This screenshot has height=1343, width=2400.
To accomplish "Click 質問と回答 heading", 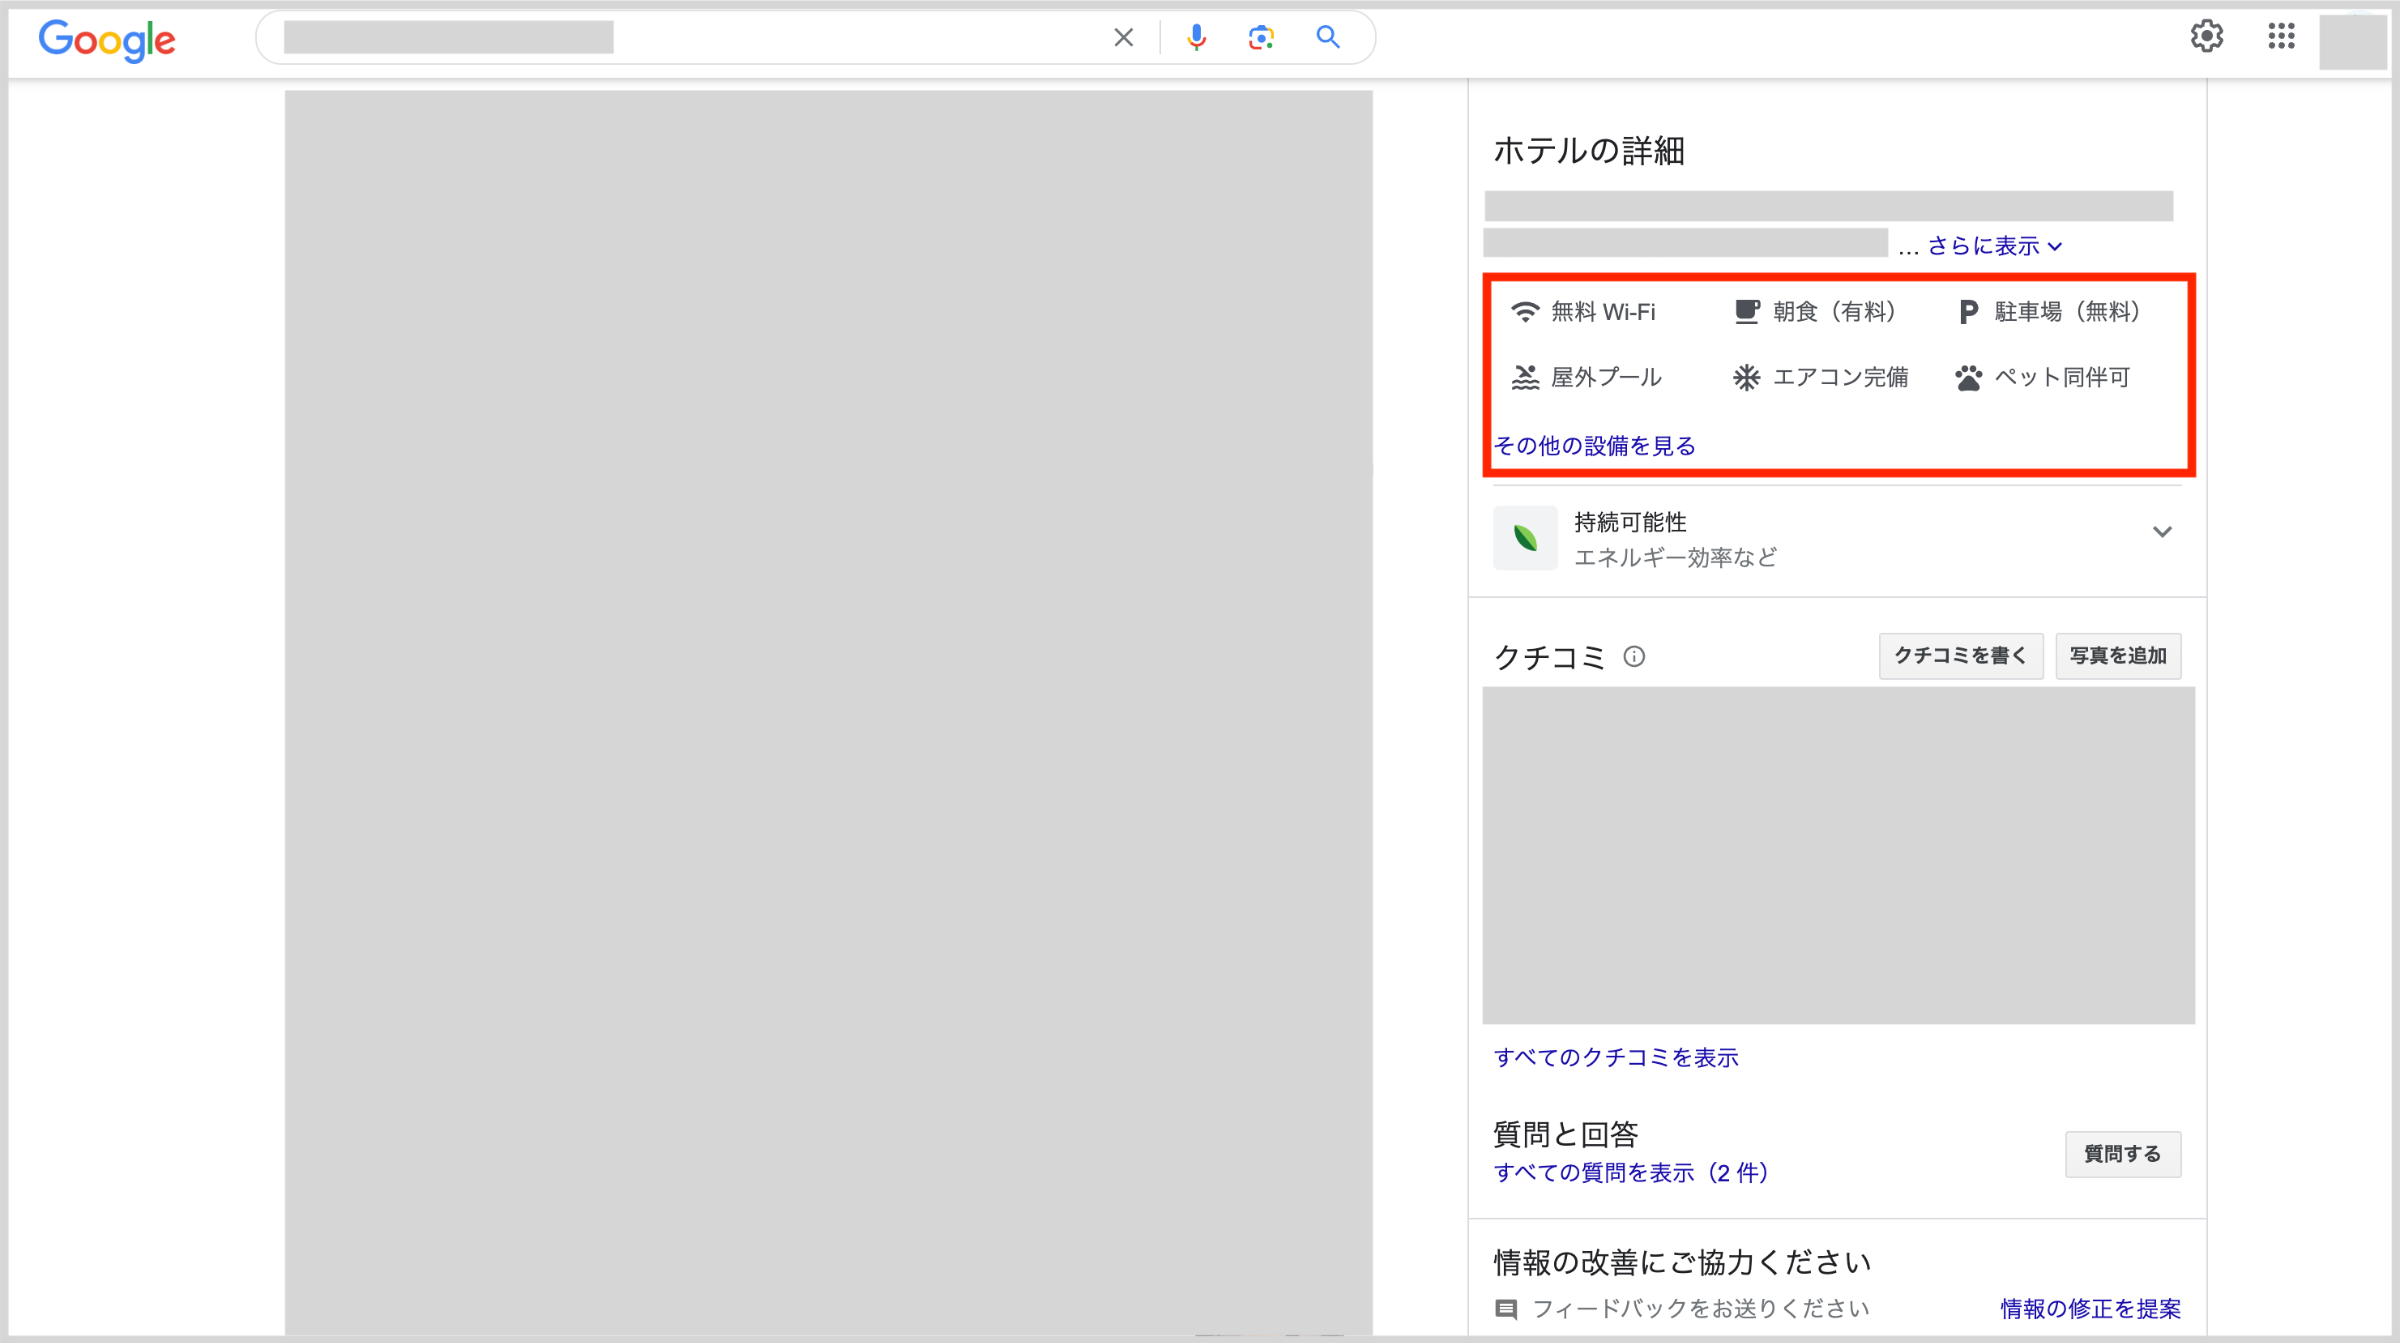I will coord(1565,1134).
